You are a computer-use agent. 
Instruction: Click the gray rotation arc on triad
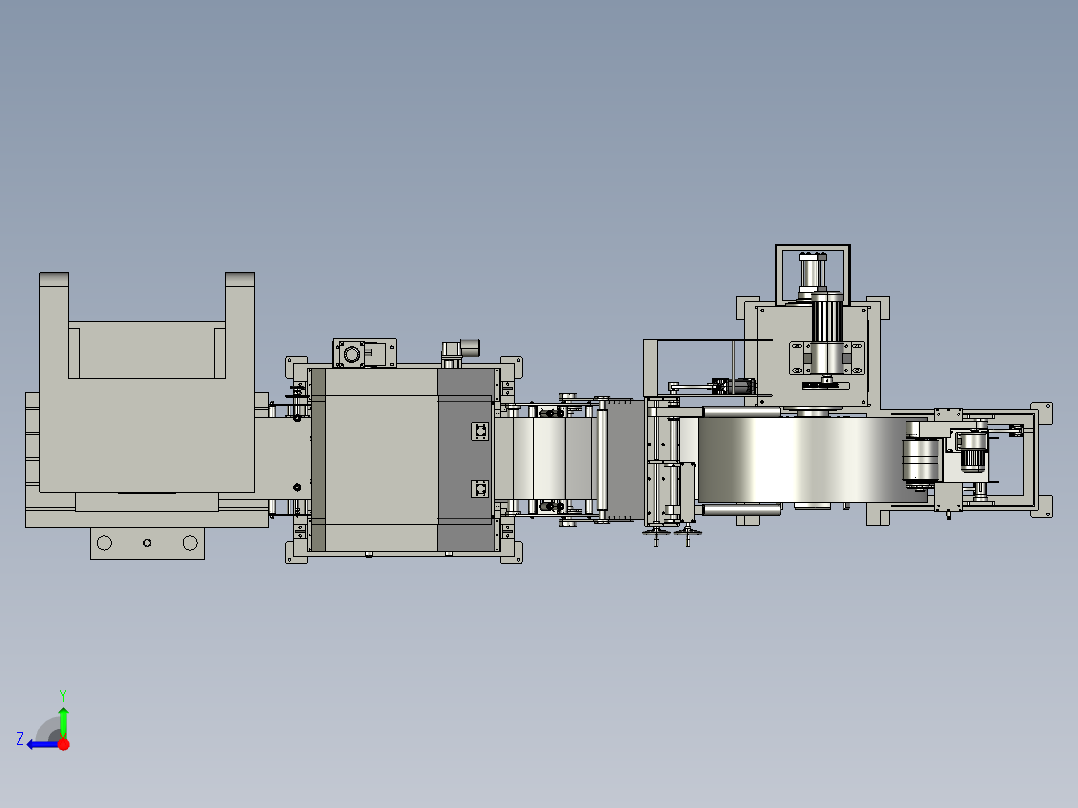tap(47, 730)
